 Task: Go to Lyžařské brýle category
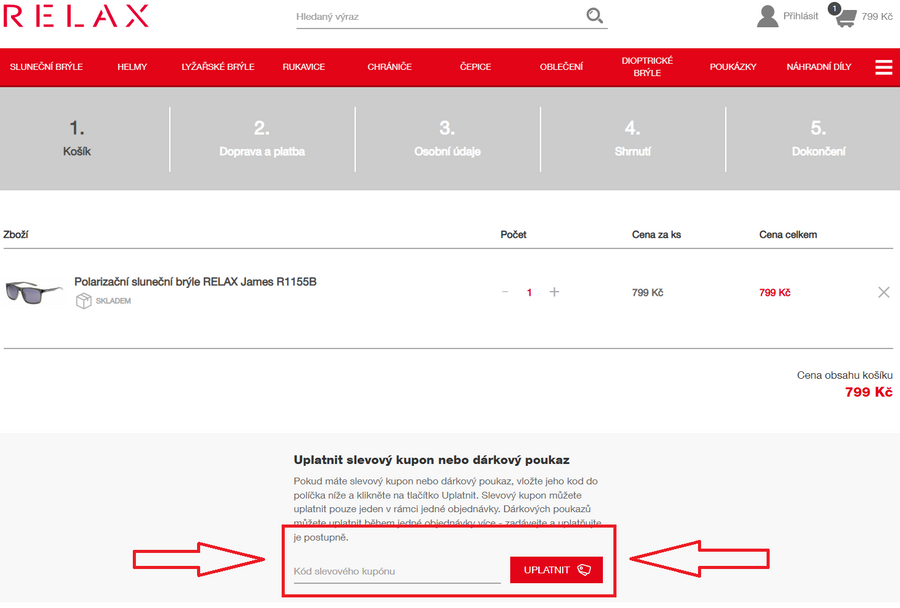click(x=218, y=67)
